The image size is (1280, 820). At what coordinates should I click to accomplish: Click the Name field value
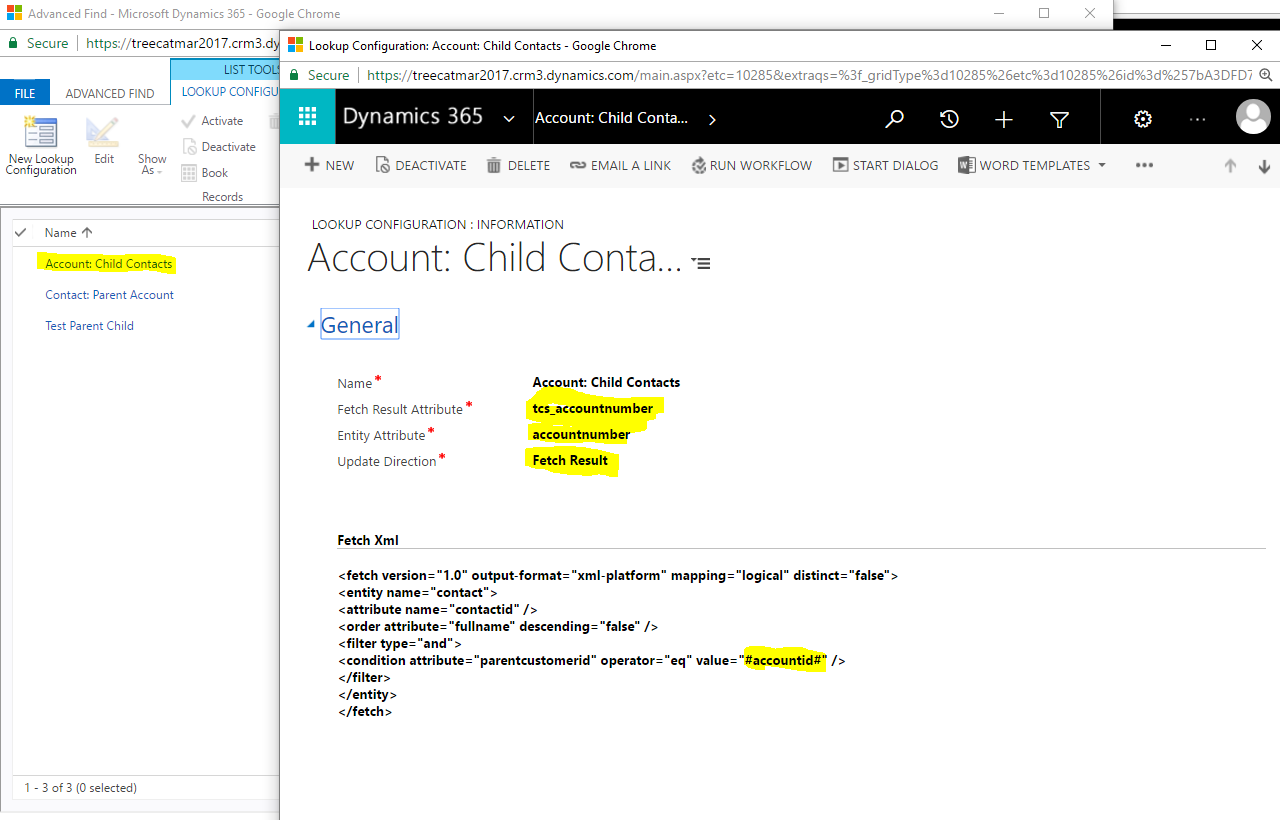point(606,382)
